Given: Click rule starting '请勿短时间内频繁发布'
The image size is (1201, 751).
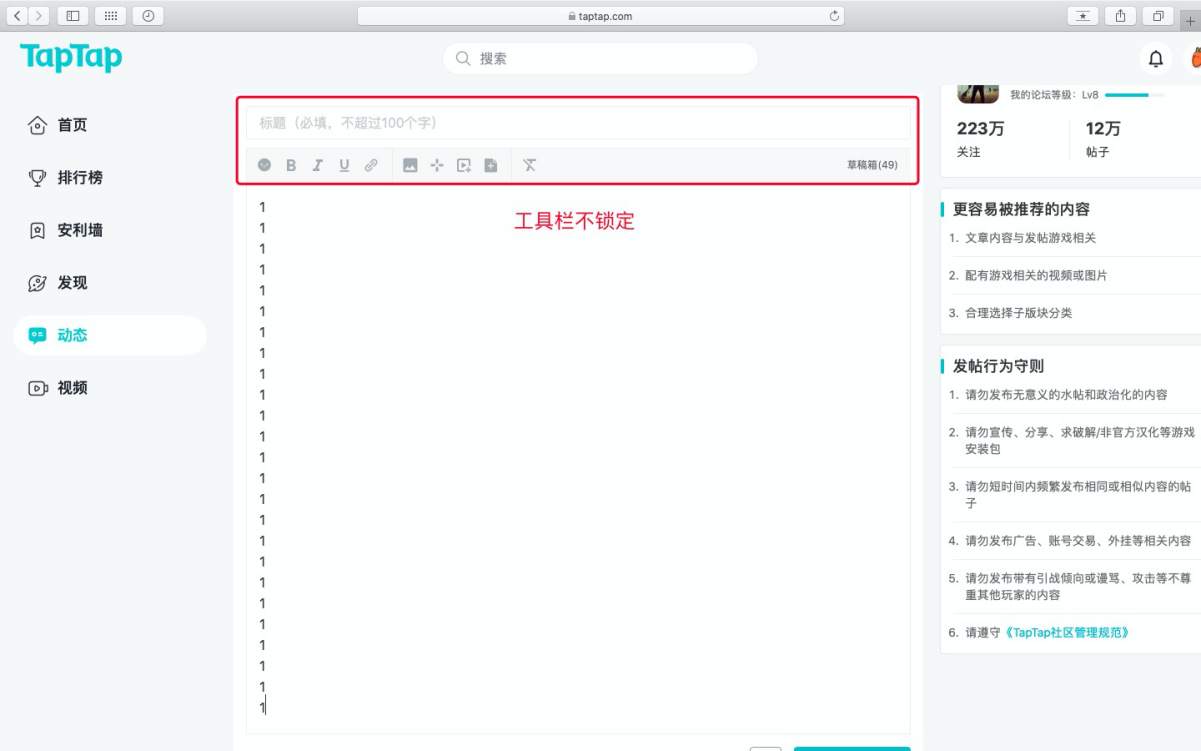Looking at the screenshot, I should [x=1078, y=495].
